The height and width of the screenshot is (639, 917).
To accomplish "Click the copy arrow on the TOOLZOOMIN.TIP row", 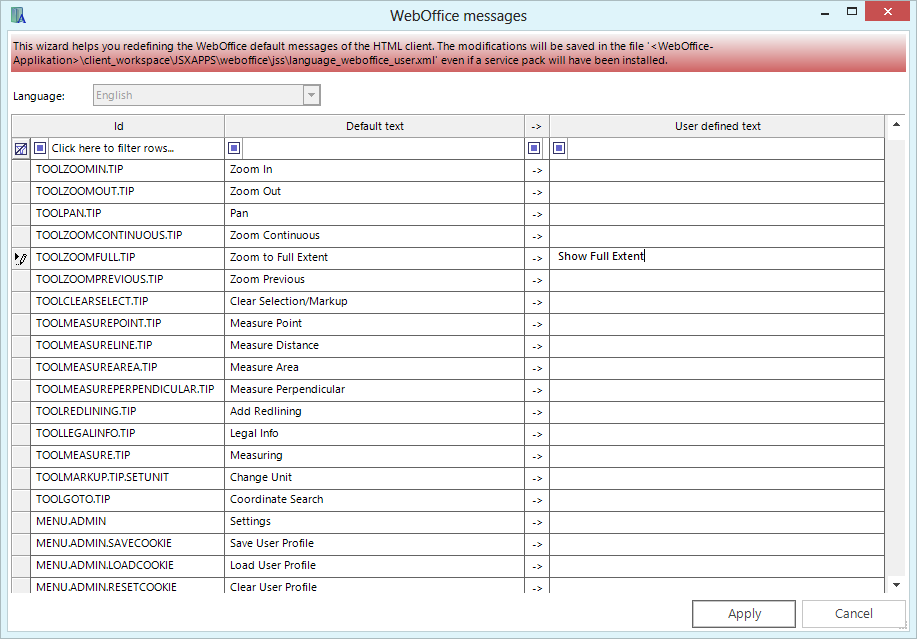I will [536, 169].
